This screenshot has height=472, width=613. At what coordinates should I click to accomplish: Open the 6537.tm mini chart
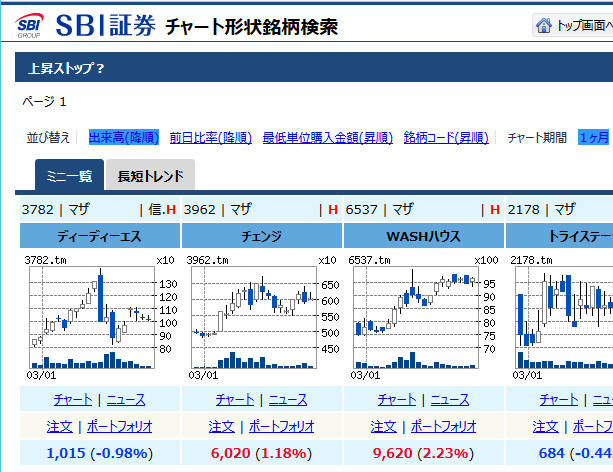coord(424,317)
